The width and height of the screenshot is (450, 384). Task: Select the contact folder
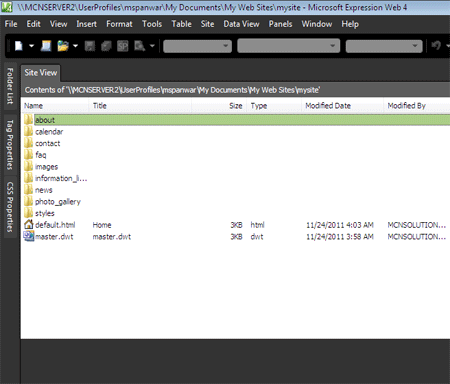[48, 144]
